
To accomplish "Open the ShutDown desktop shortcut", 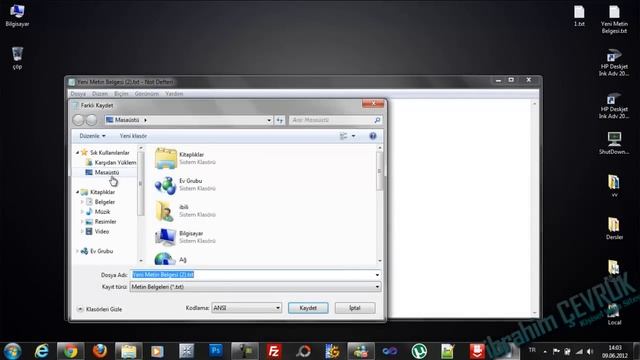I will (x=614, y=143).
